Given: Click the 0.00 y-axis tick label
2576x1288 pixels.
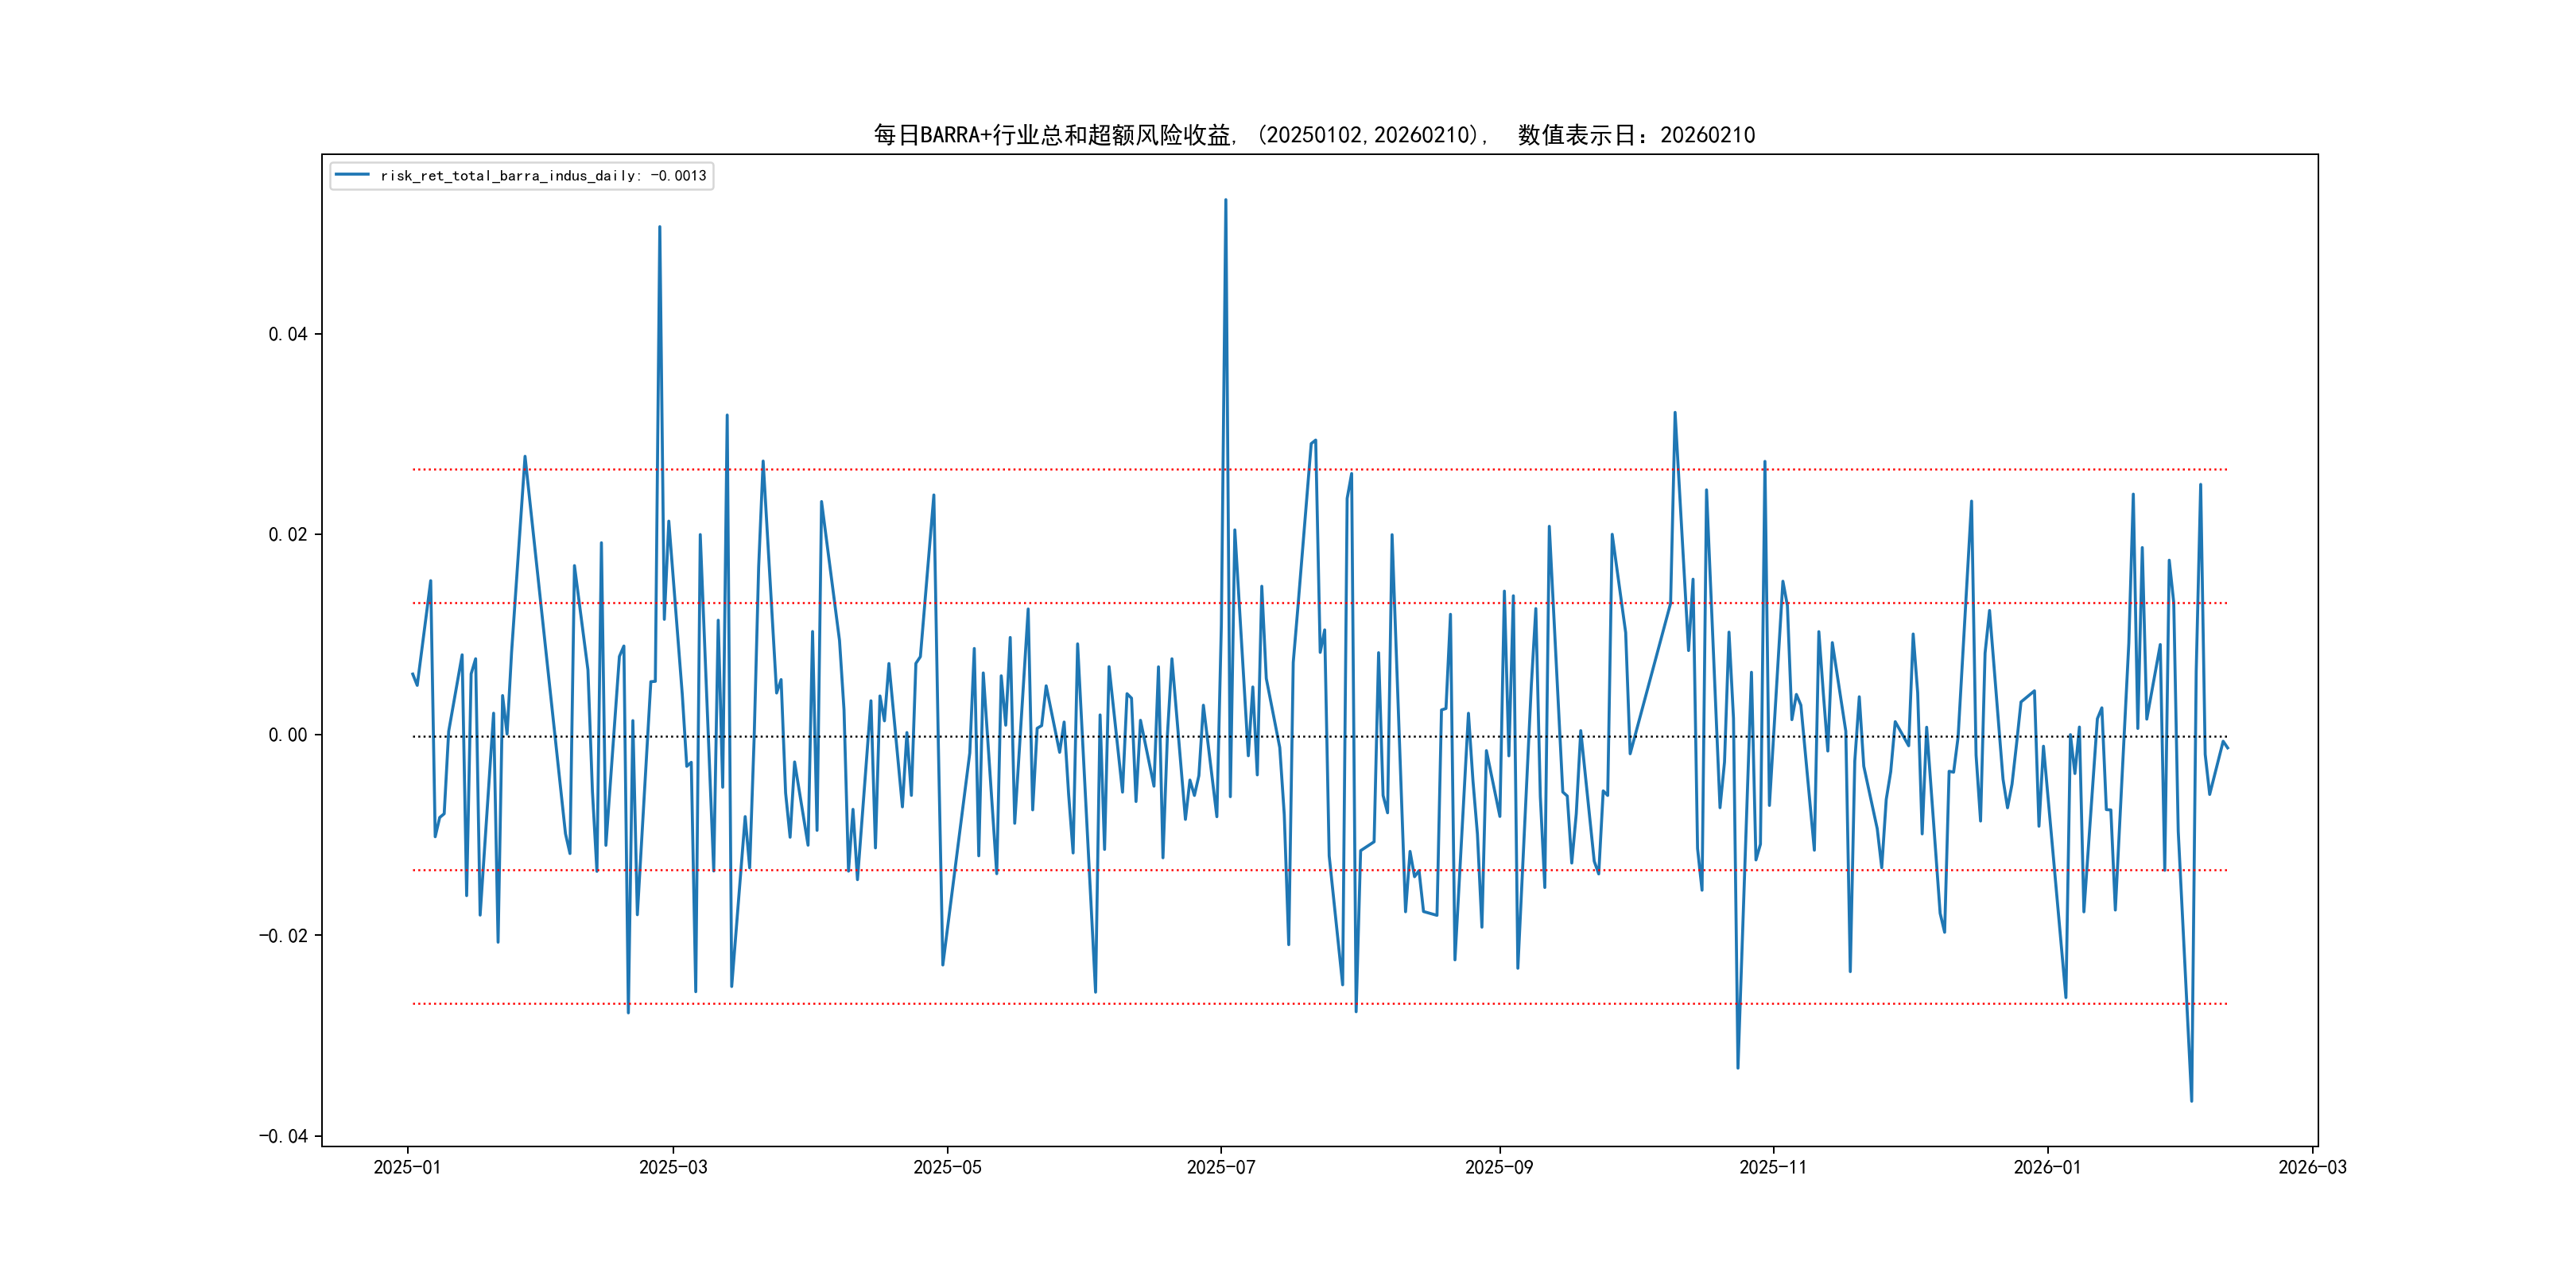Looking at the screenshot, I should point(288,735).
